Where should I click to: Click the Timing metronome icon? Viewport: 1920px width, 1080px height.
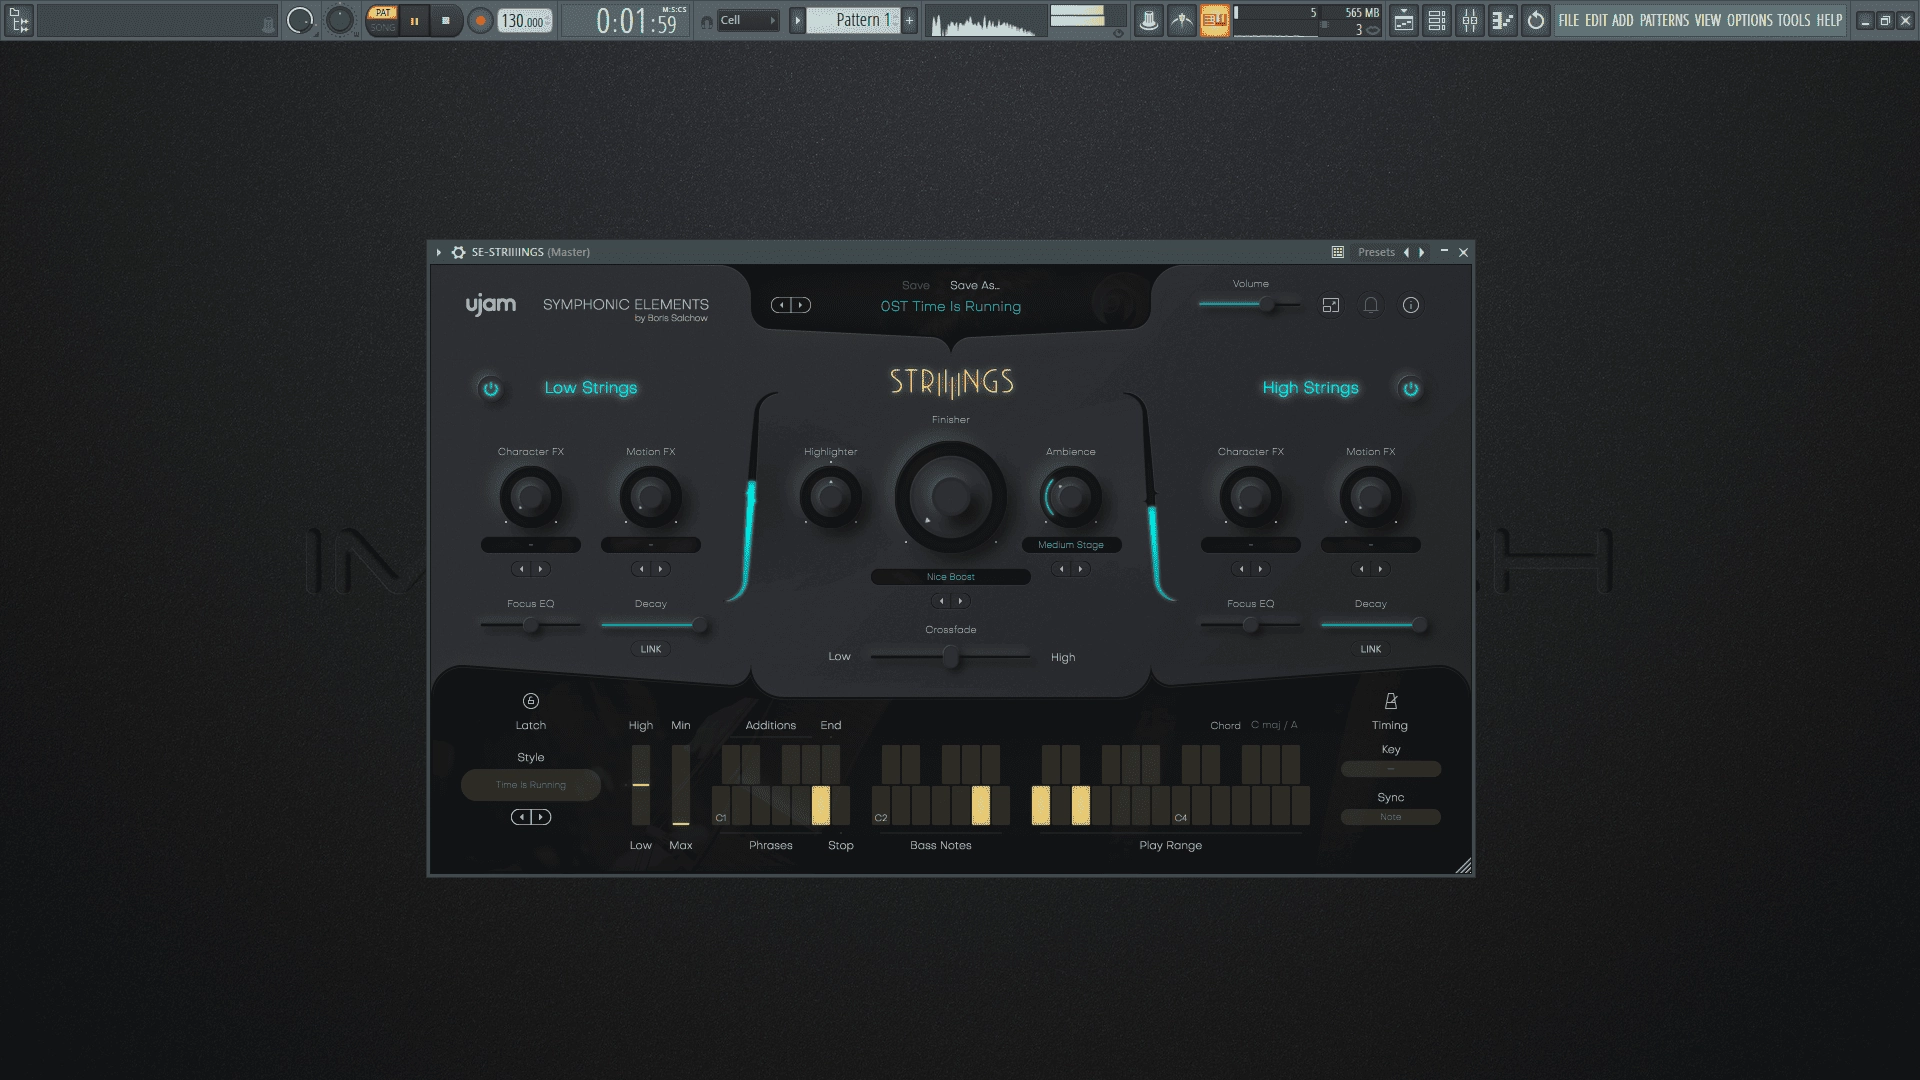1390,701
